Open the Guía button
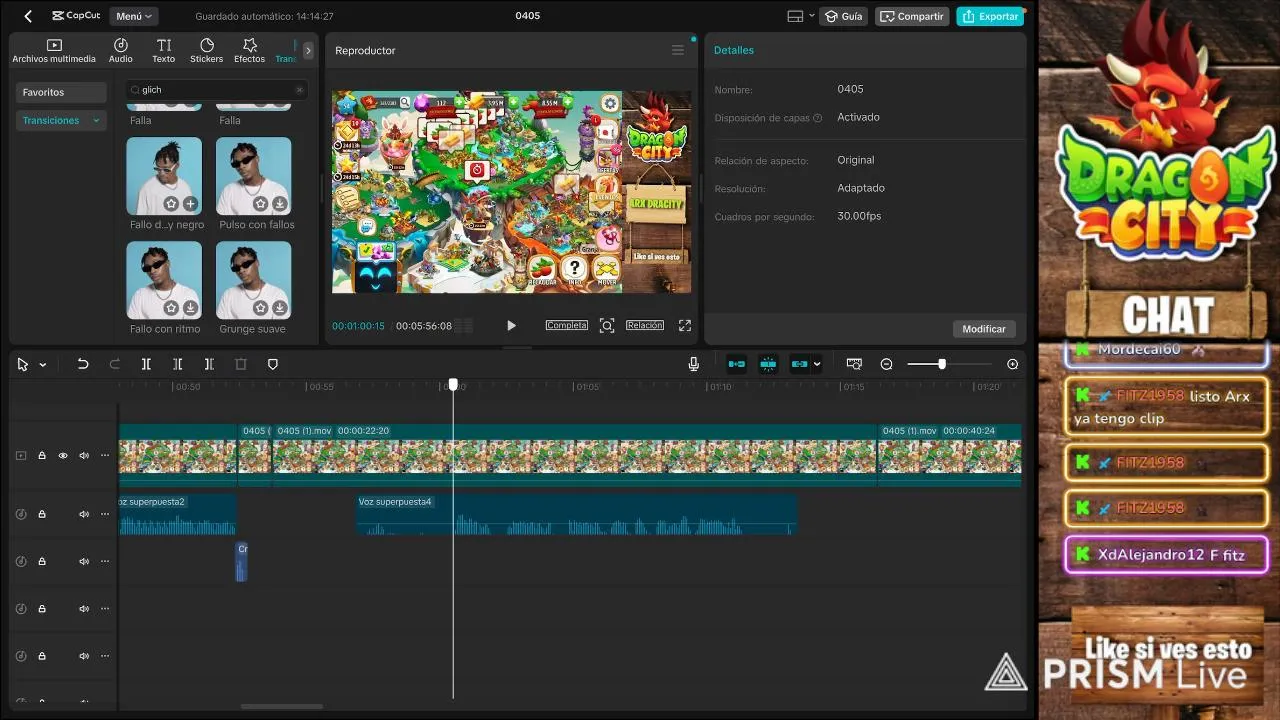 [843, 16]
